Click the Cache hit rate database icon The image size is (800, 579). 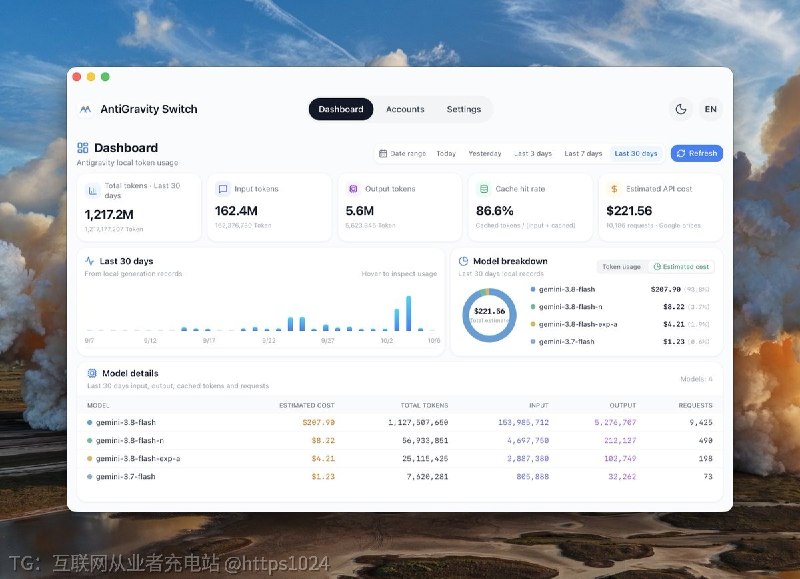pos(484,189)
